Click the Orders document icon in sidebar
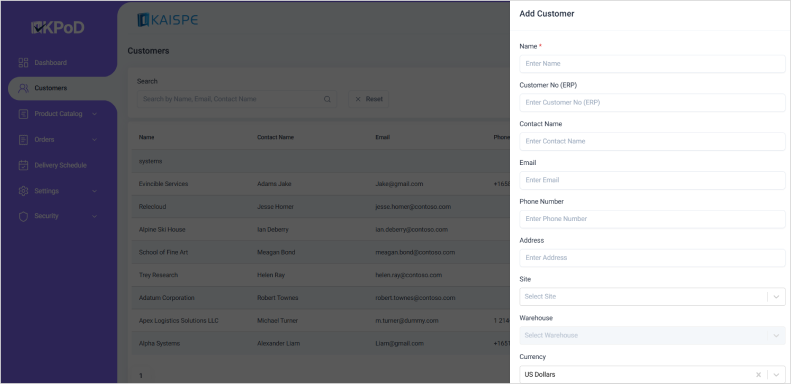This screenshot has height=384, width=791. pos(23,140)
